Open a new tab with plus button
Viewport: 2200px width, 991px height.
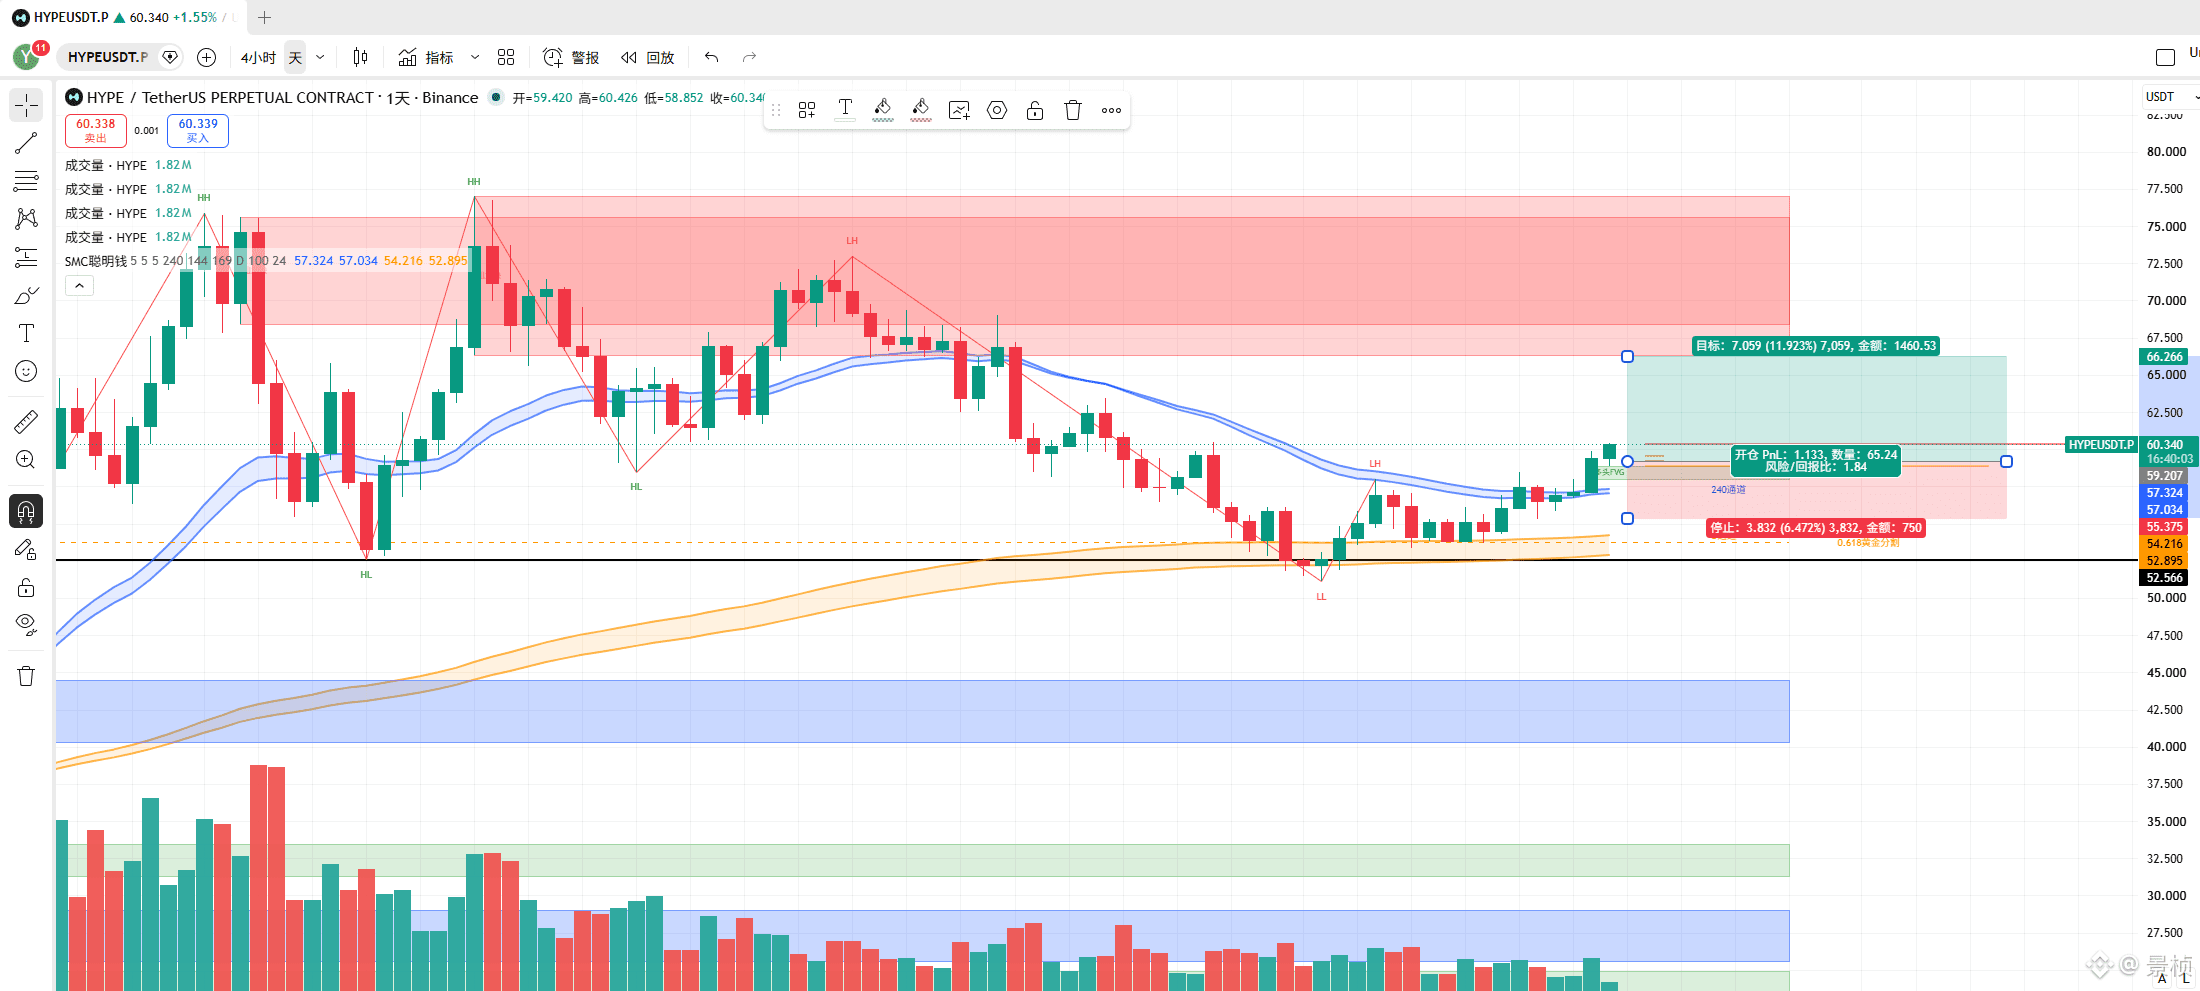tap(264, 17)
